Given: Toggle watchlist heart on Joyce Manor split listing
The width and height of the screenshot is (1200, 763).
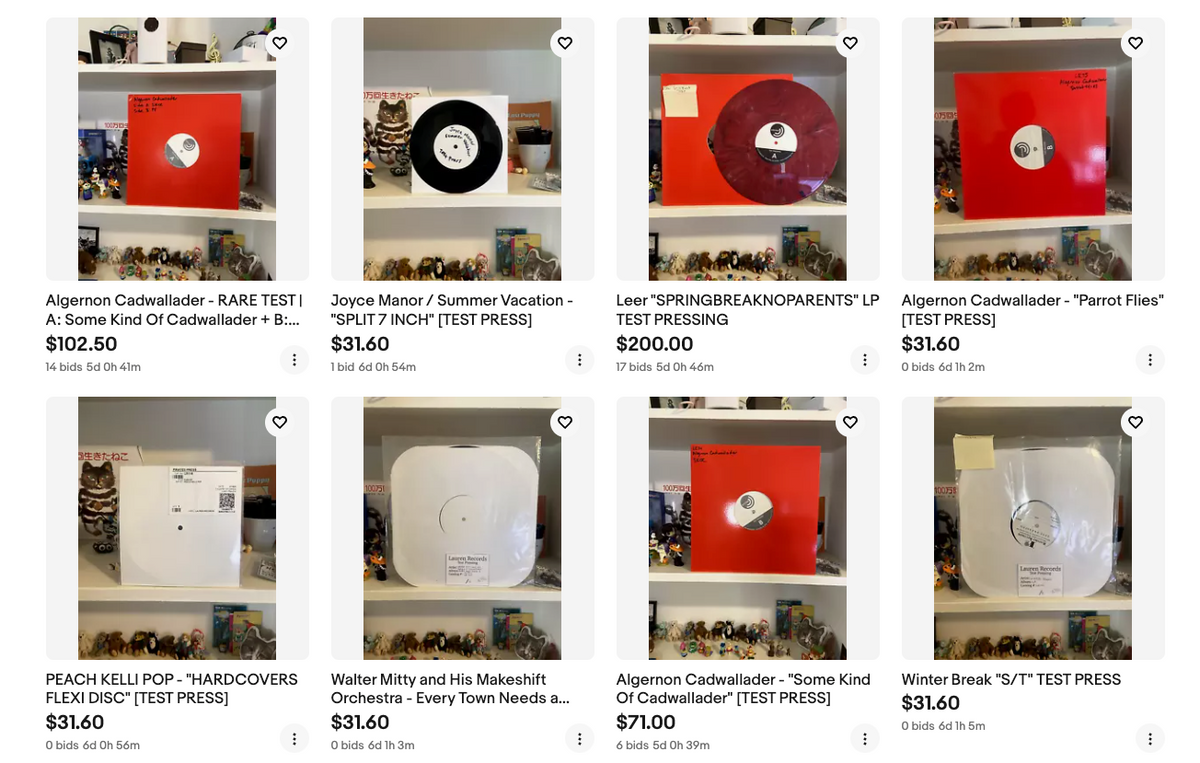Looking at the screenshot, I should click(565, 43).
